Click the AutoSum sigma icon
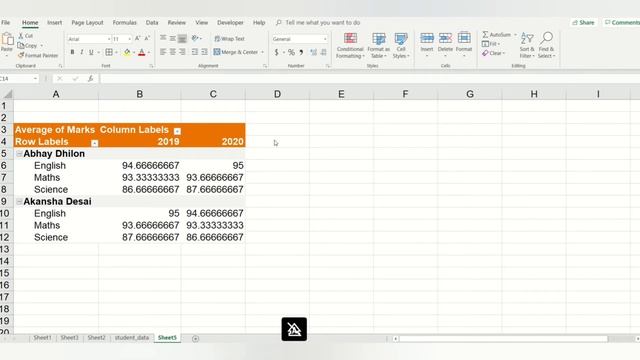 485,35
